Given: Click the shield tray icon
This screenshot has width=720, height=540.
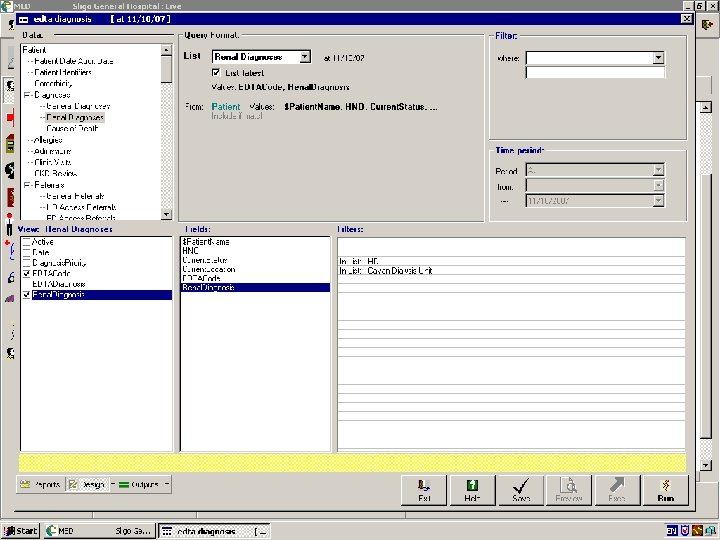Looking at the screenshot, I should coord(685,531).
